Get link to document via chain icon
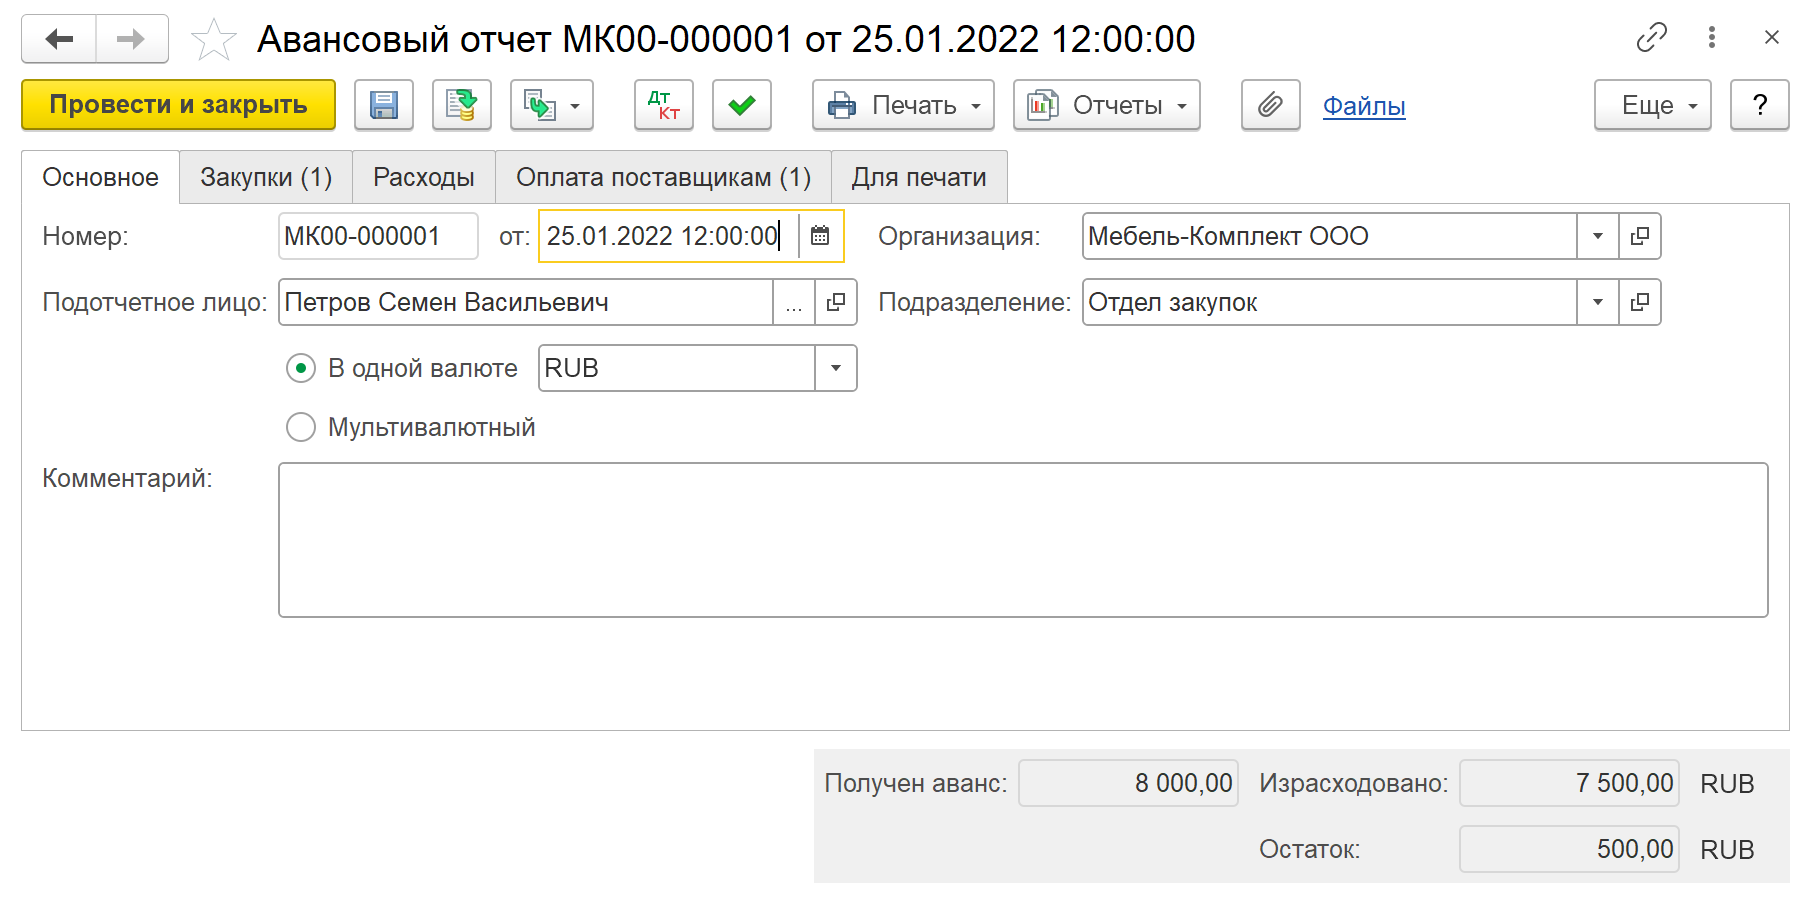Screen dimensions: 1811x901 click(1651, 38)
